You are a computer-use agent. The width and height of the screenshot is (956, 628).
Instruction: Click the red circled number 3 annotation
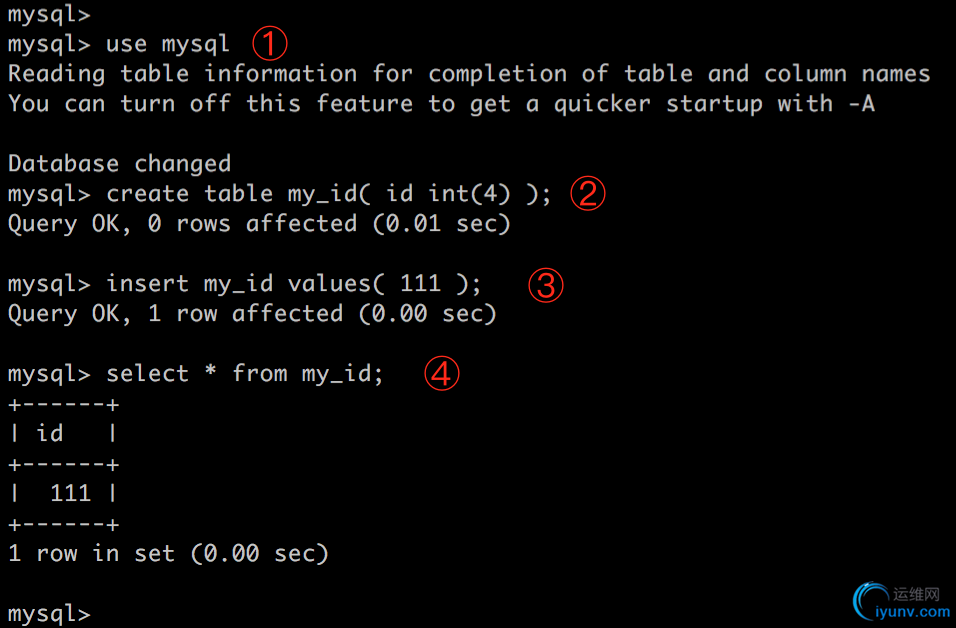[546, 285]
